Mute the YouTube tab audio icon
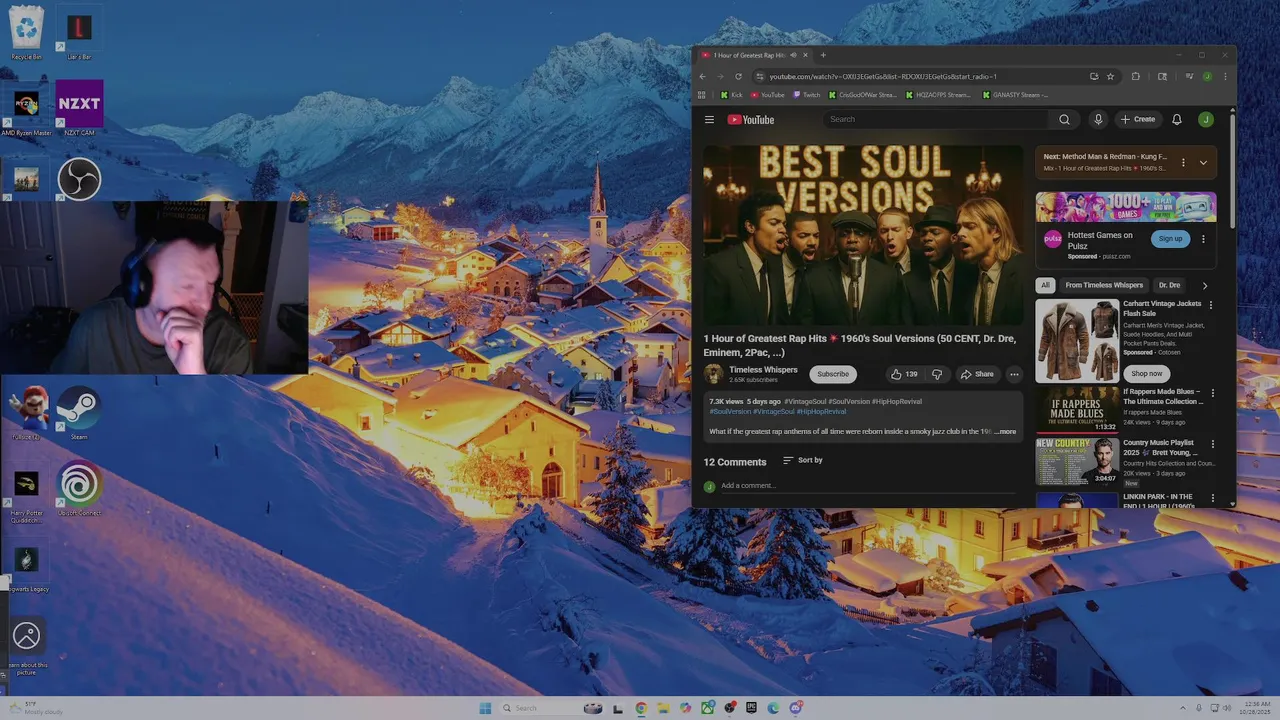 tap(794, 55)
